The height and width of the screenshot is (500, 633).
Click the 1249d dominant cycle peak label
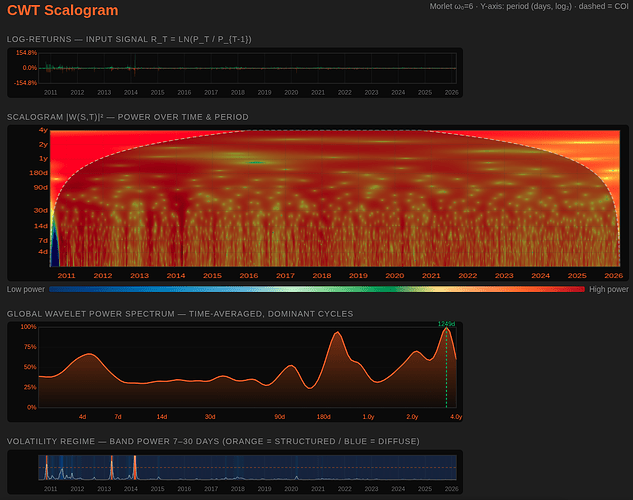click(446, 324)
